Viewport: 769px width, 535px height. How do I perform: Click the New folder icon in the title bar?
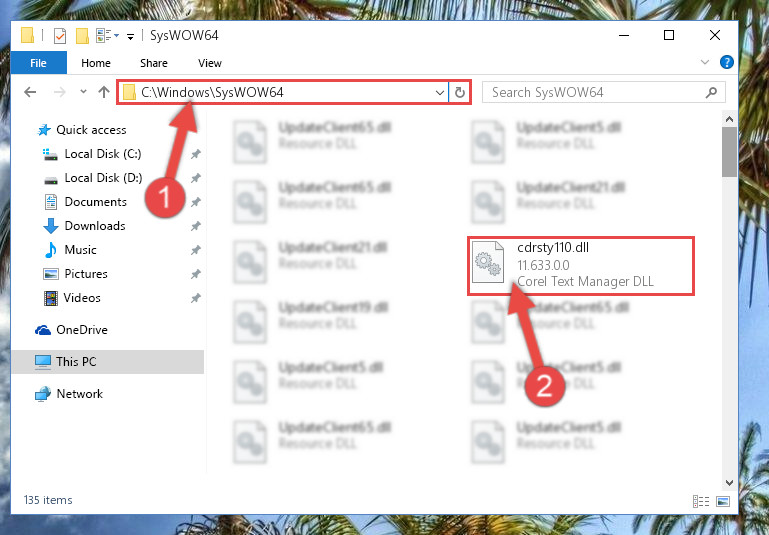(82, 36)
